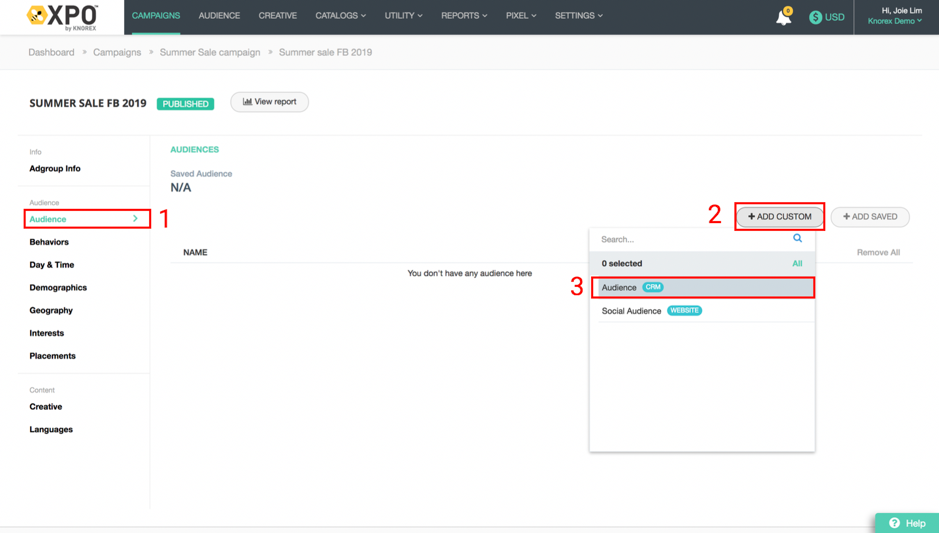Click the Search input field

(x=690, y=240)
